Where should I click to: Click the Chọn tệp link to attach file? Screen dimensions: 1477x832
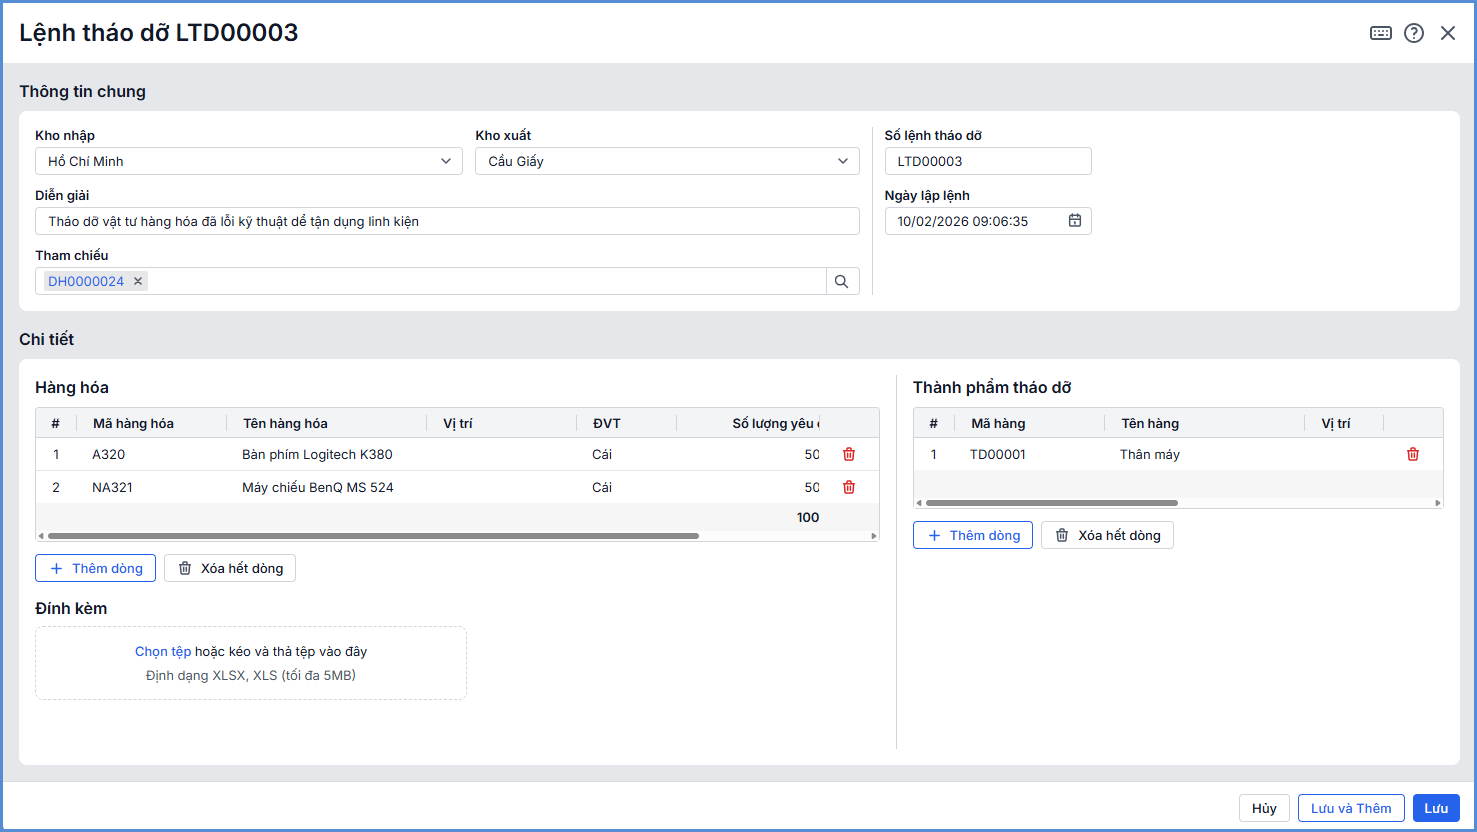pyautogui.click(x=163, y=651)
